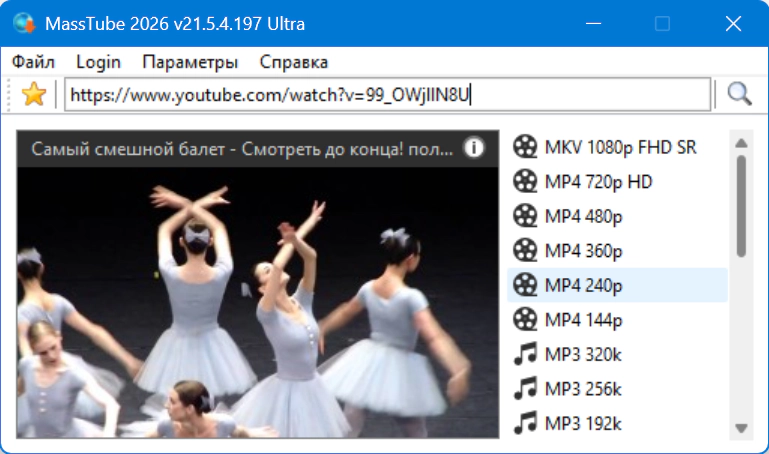The height and width of the screenshot is (454, 769).
Task: Click the format list scroll up arrow
Action: [x=741, y=143]
